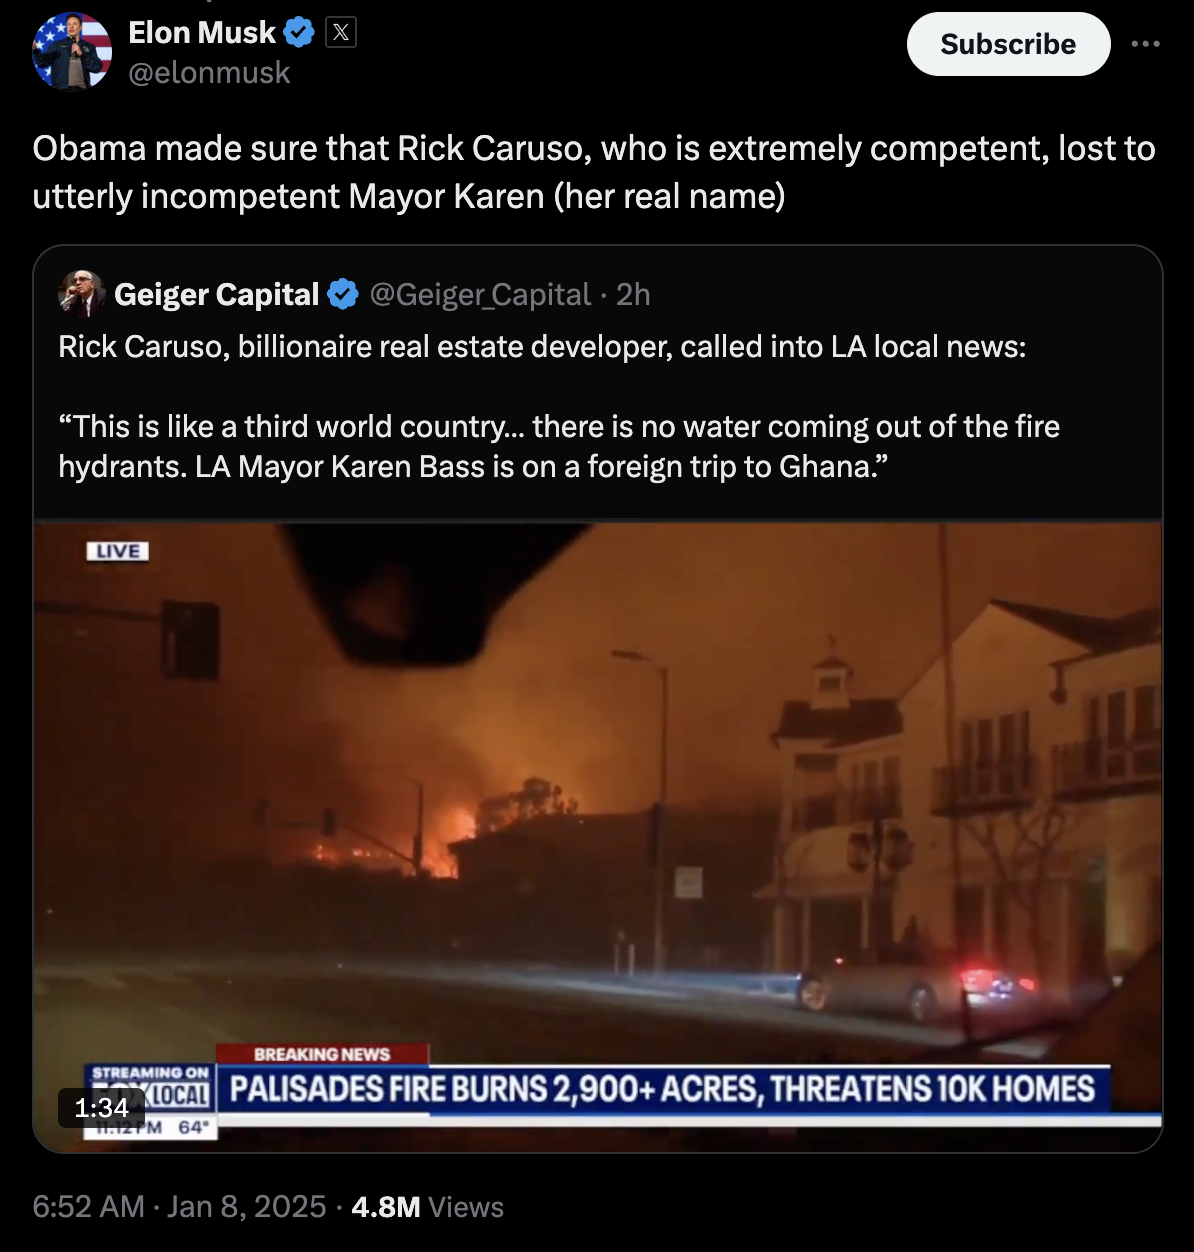
Task: Click the Geiger Capital display name
Action: point(216,294)
